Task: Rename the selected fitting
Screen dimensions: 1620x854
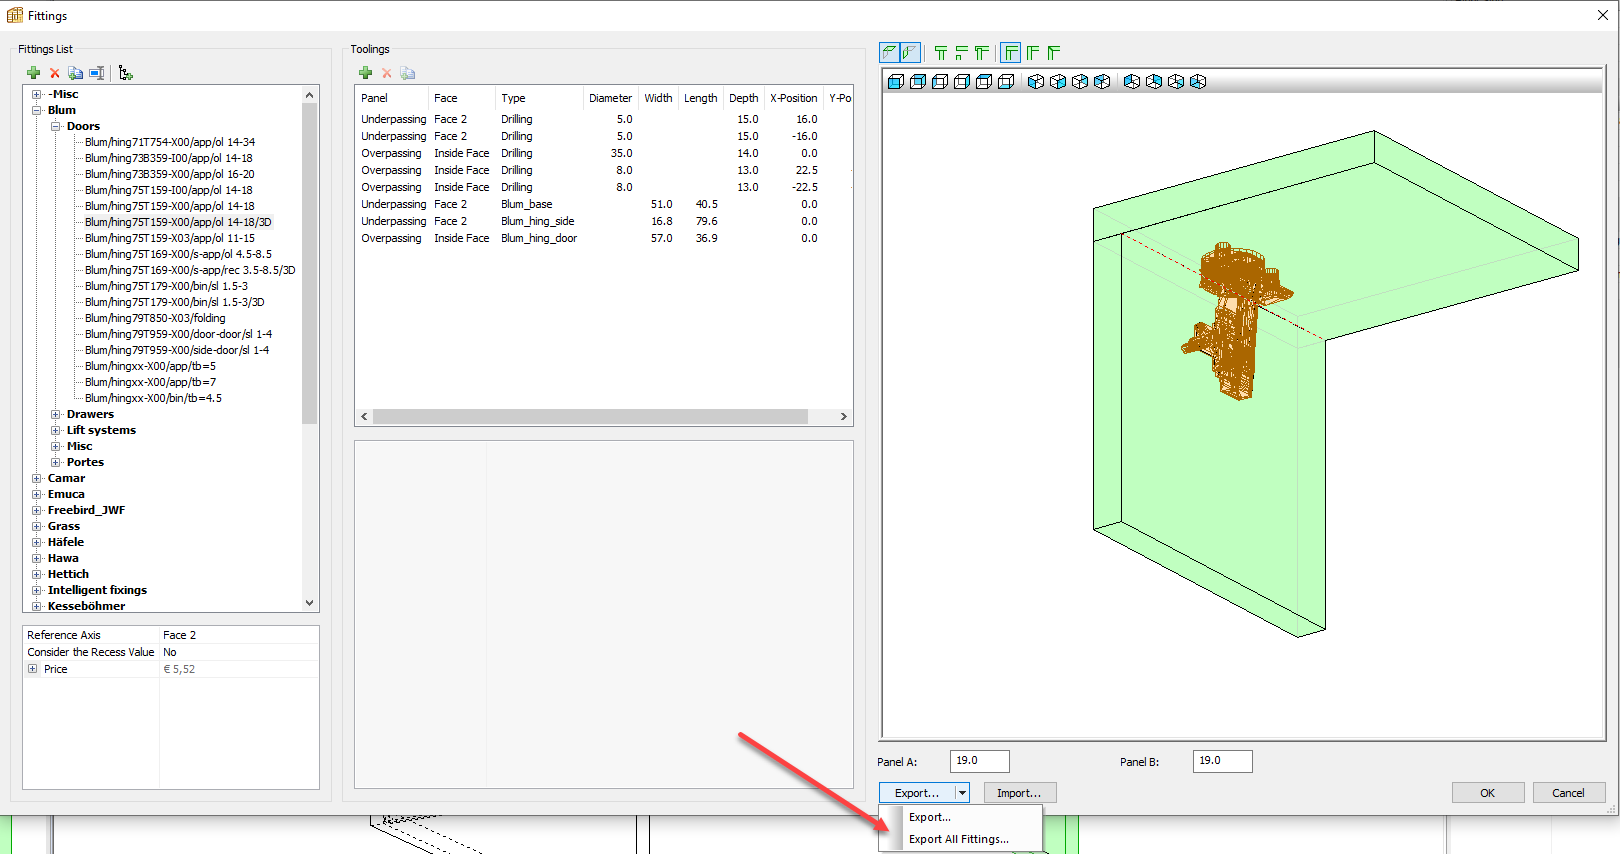Action: 97,73
